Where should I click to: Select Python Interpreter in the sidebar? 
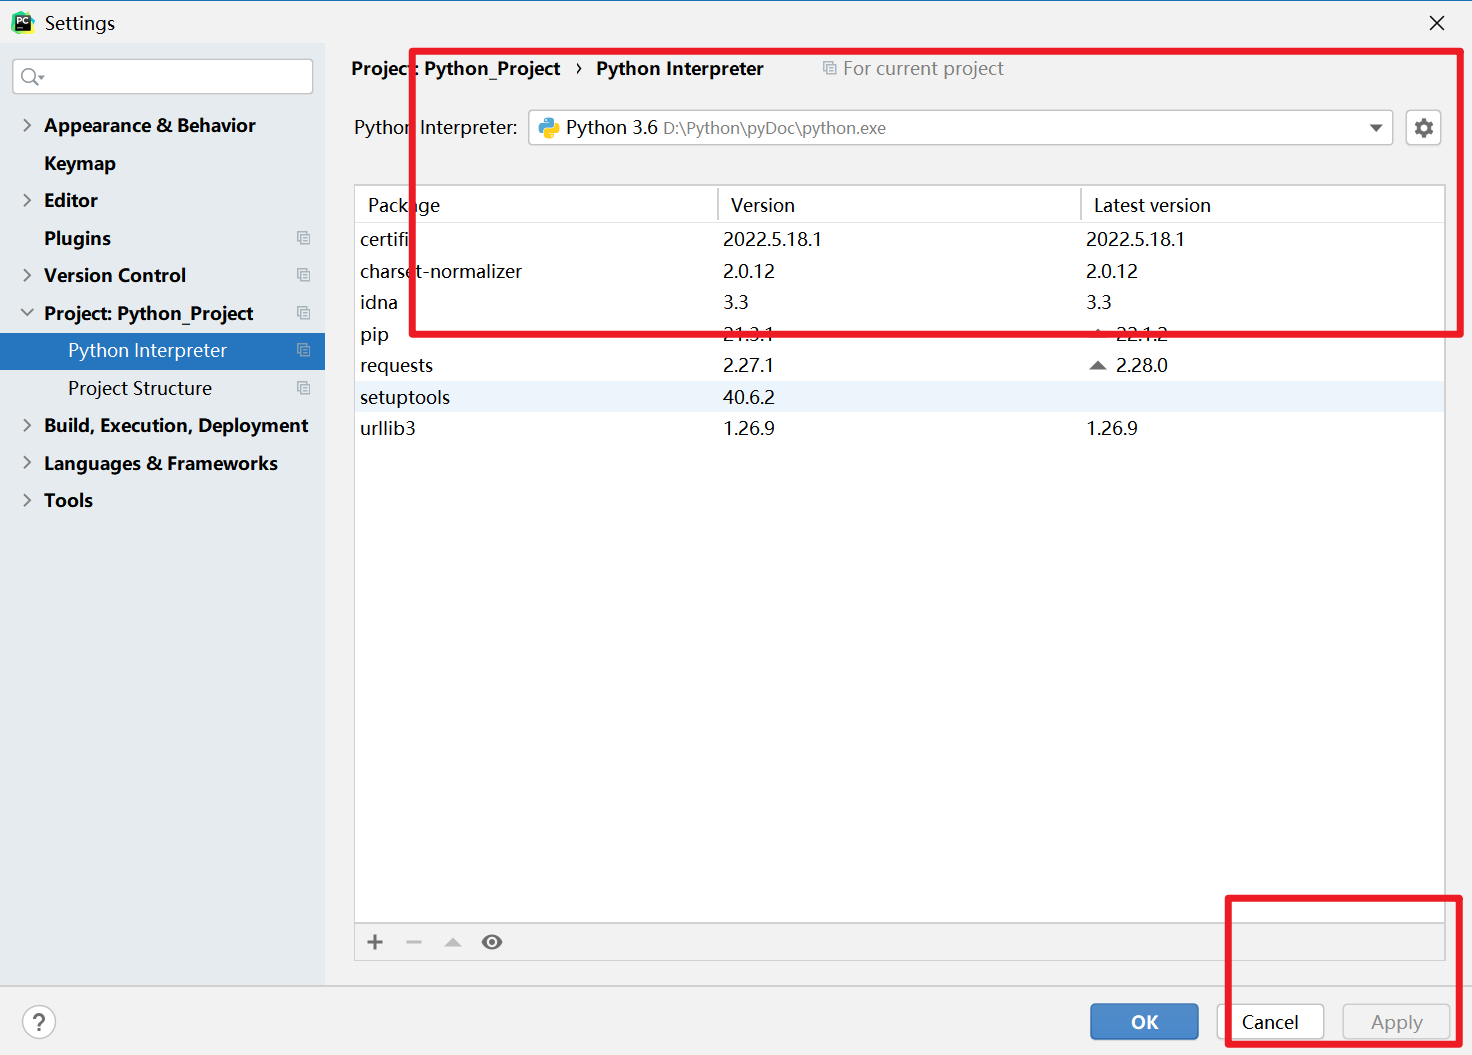pyautogui.click(x=162, y=350)
